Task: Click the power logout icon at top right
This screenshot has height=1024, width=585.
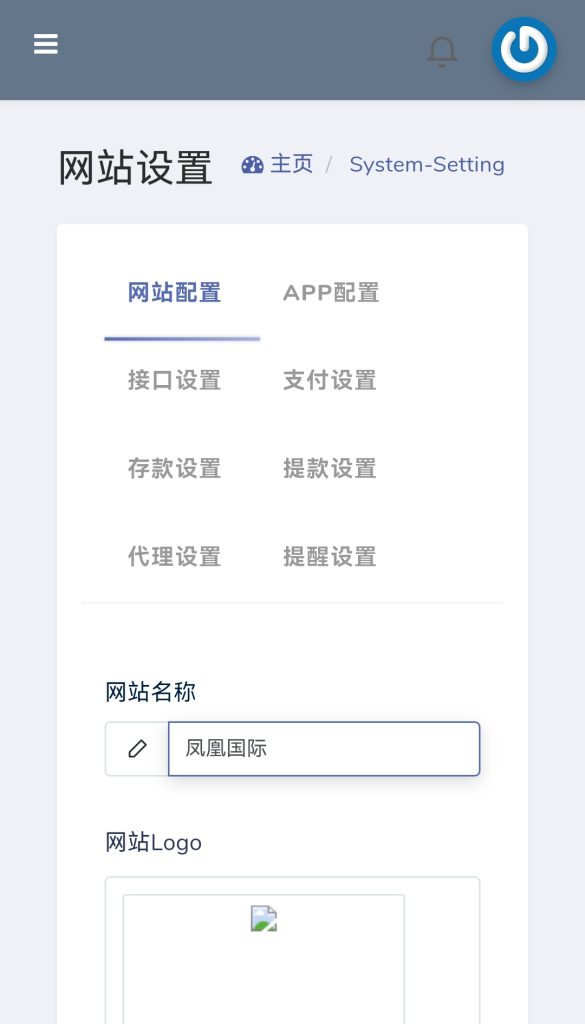Action: pyautogui.click(x=524, y=49)
